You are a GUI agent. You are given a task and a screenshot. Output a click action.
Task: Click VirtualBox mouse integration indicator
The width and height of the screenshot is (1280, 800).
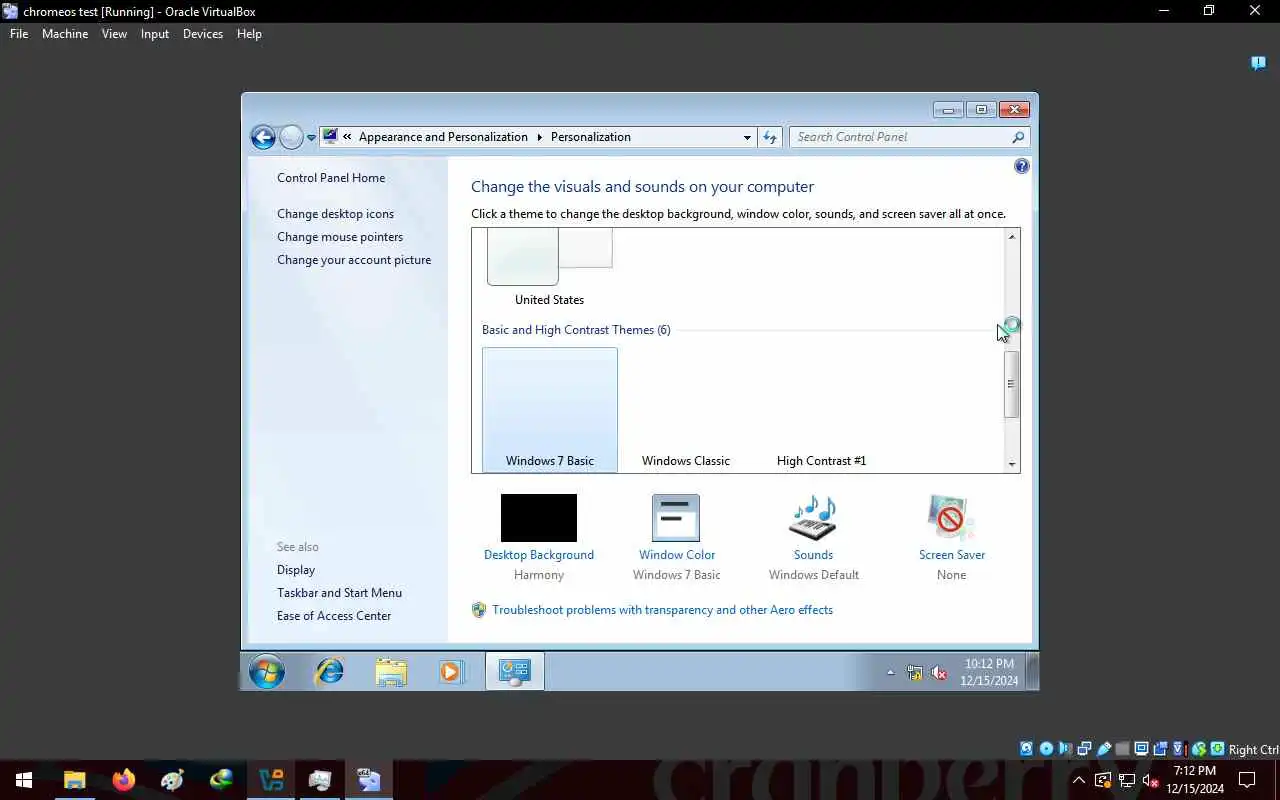(x=1199, y=749)
